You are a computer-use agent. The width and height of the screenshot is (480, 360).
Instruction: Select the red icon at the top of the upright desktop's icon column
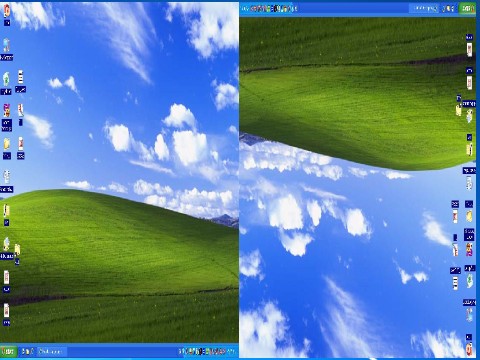[6, 10]
